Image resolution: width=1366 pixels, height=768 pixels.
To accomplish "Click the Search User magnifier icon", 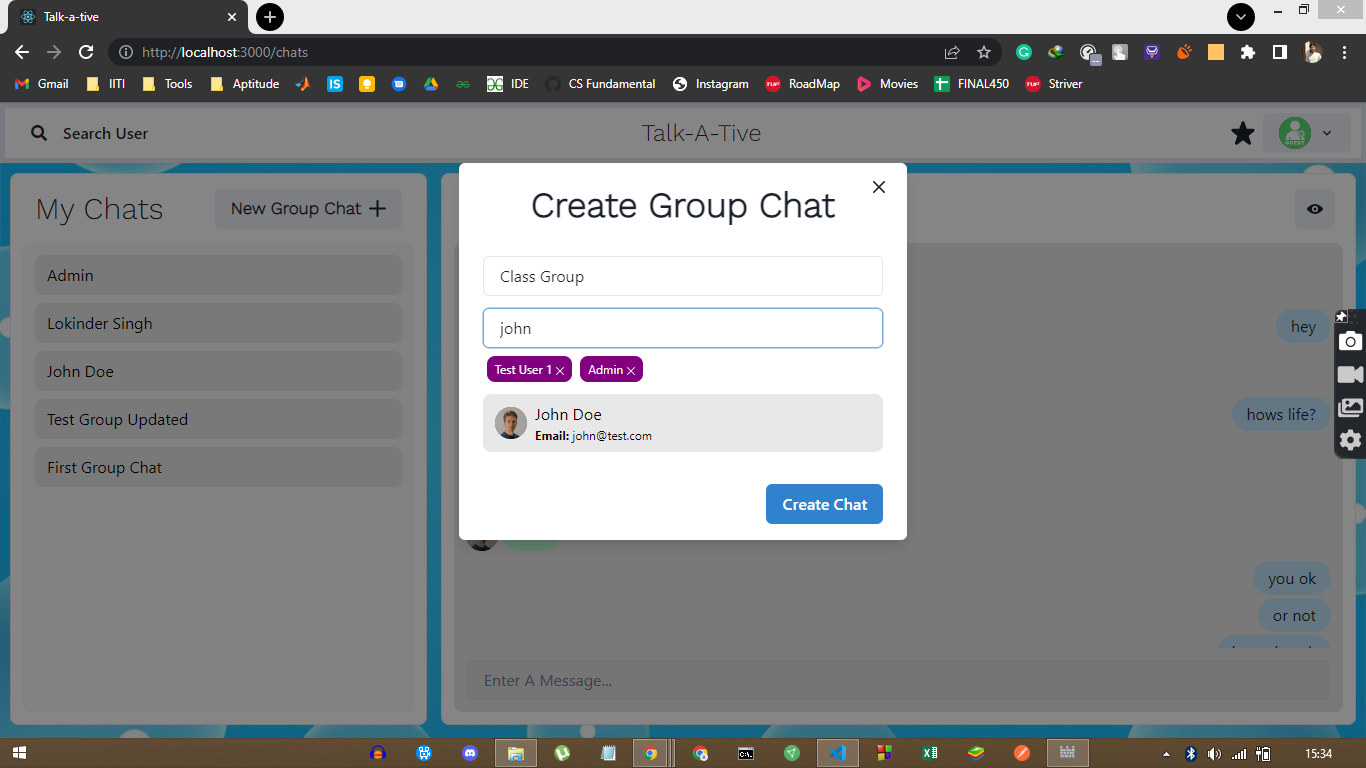I will pos(38,132).
